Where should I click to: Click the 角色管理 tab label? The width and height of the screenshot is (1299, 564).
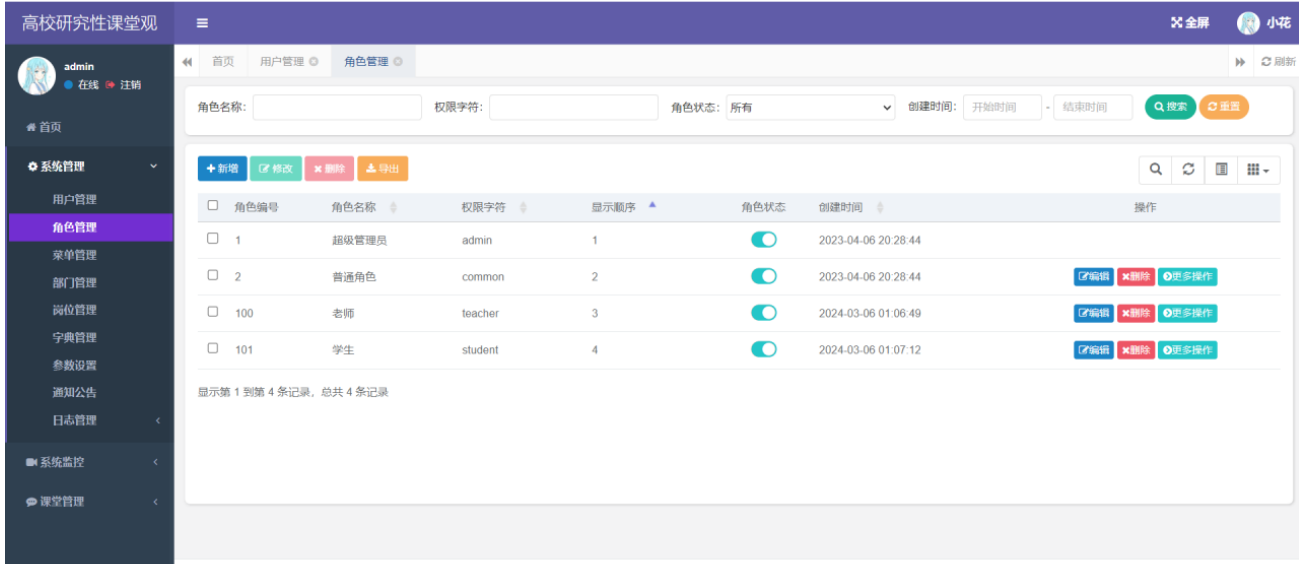[x=366, y=62]
